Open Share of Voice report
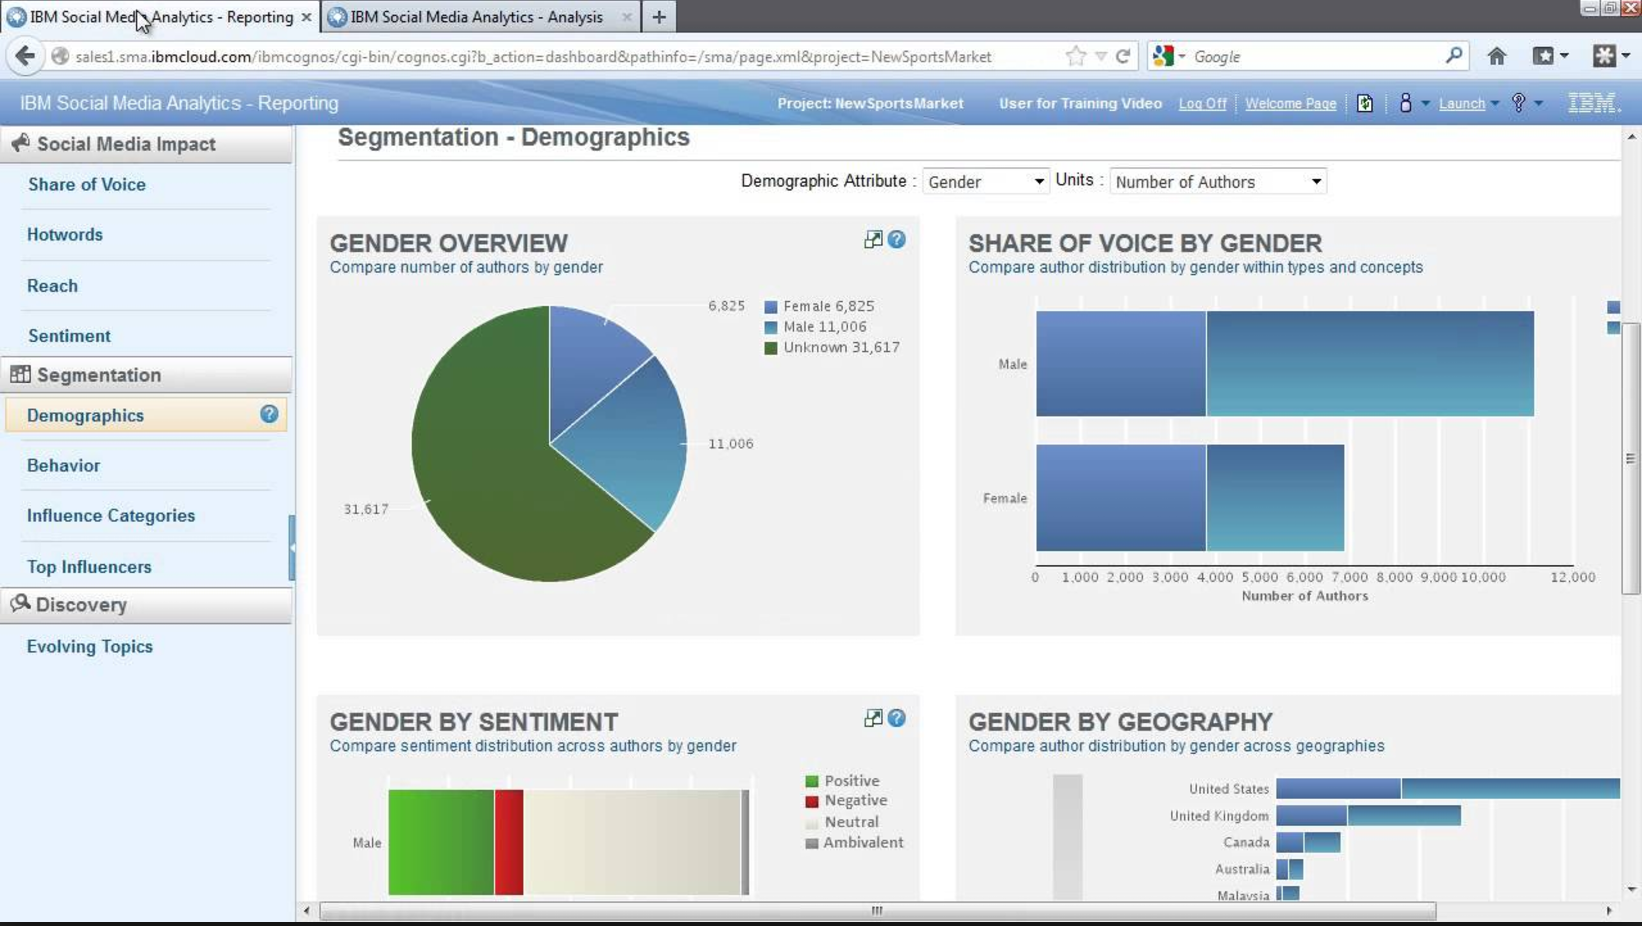 click(x=87, y=184)
